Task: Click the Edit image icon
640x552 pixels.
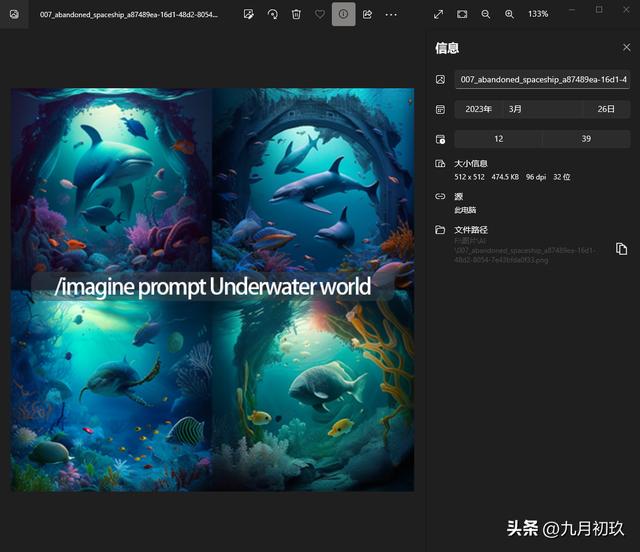Action: [x=248, y=14]
